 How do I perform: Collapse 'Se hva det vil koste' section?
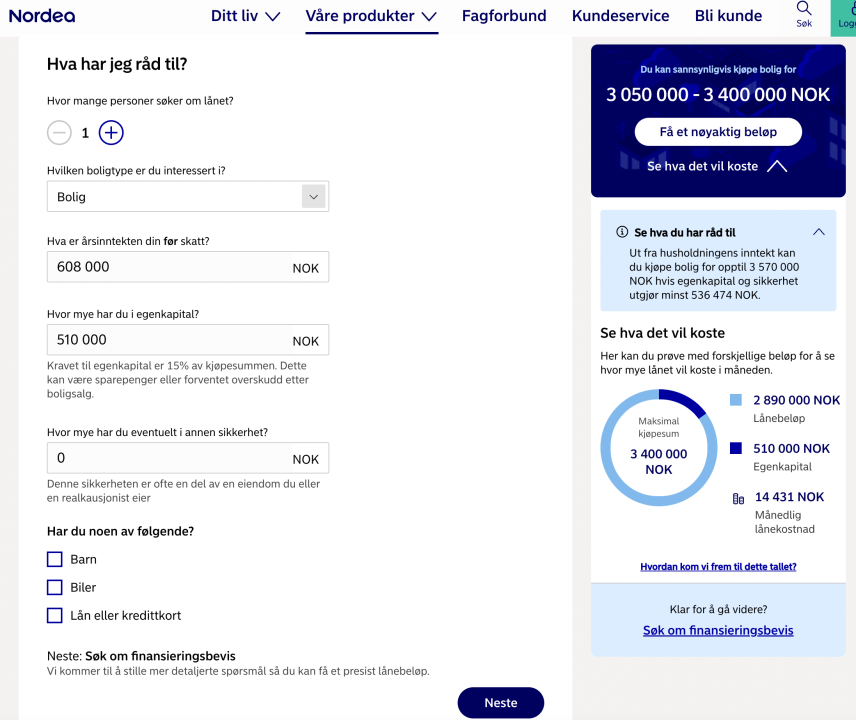(x=777, y=166)
